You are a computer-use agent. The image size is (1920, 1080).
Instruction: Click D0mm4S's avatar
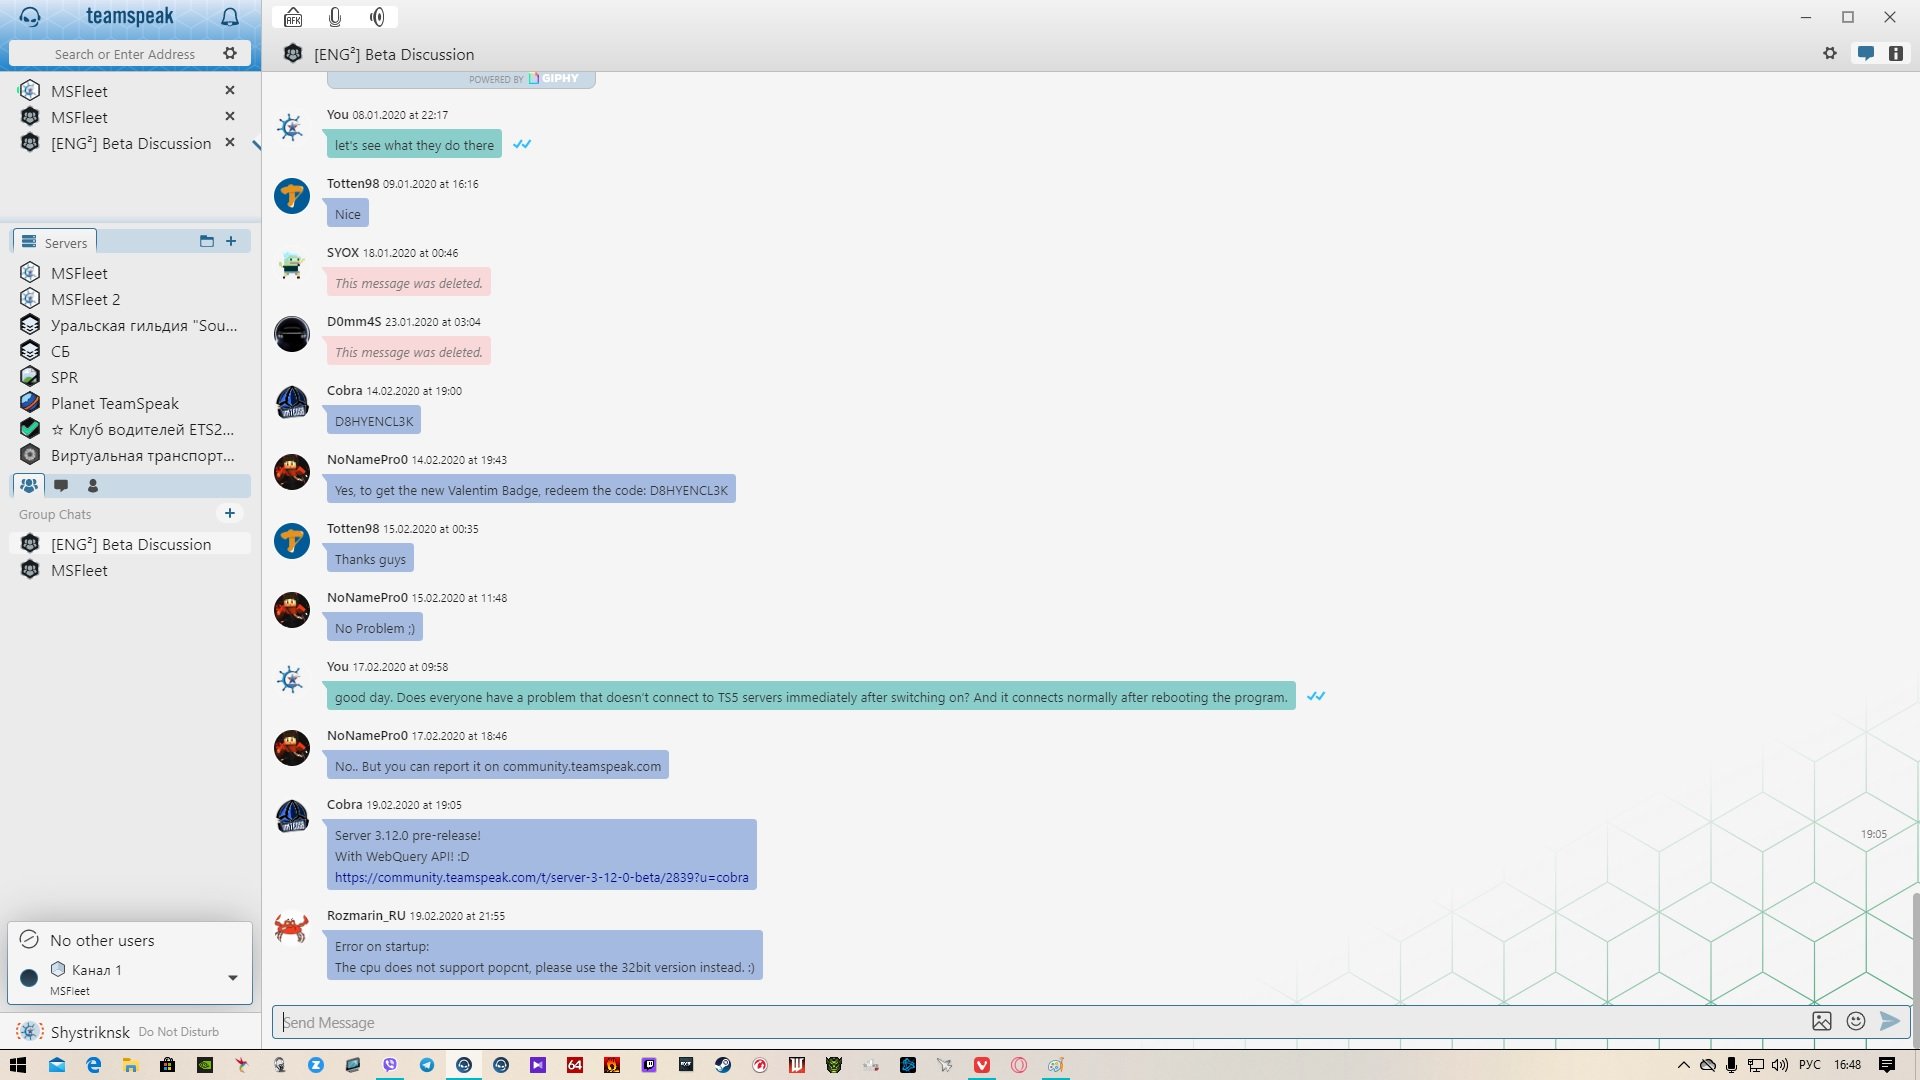(292, 334)
